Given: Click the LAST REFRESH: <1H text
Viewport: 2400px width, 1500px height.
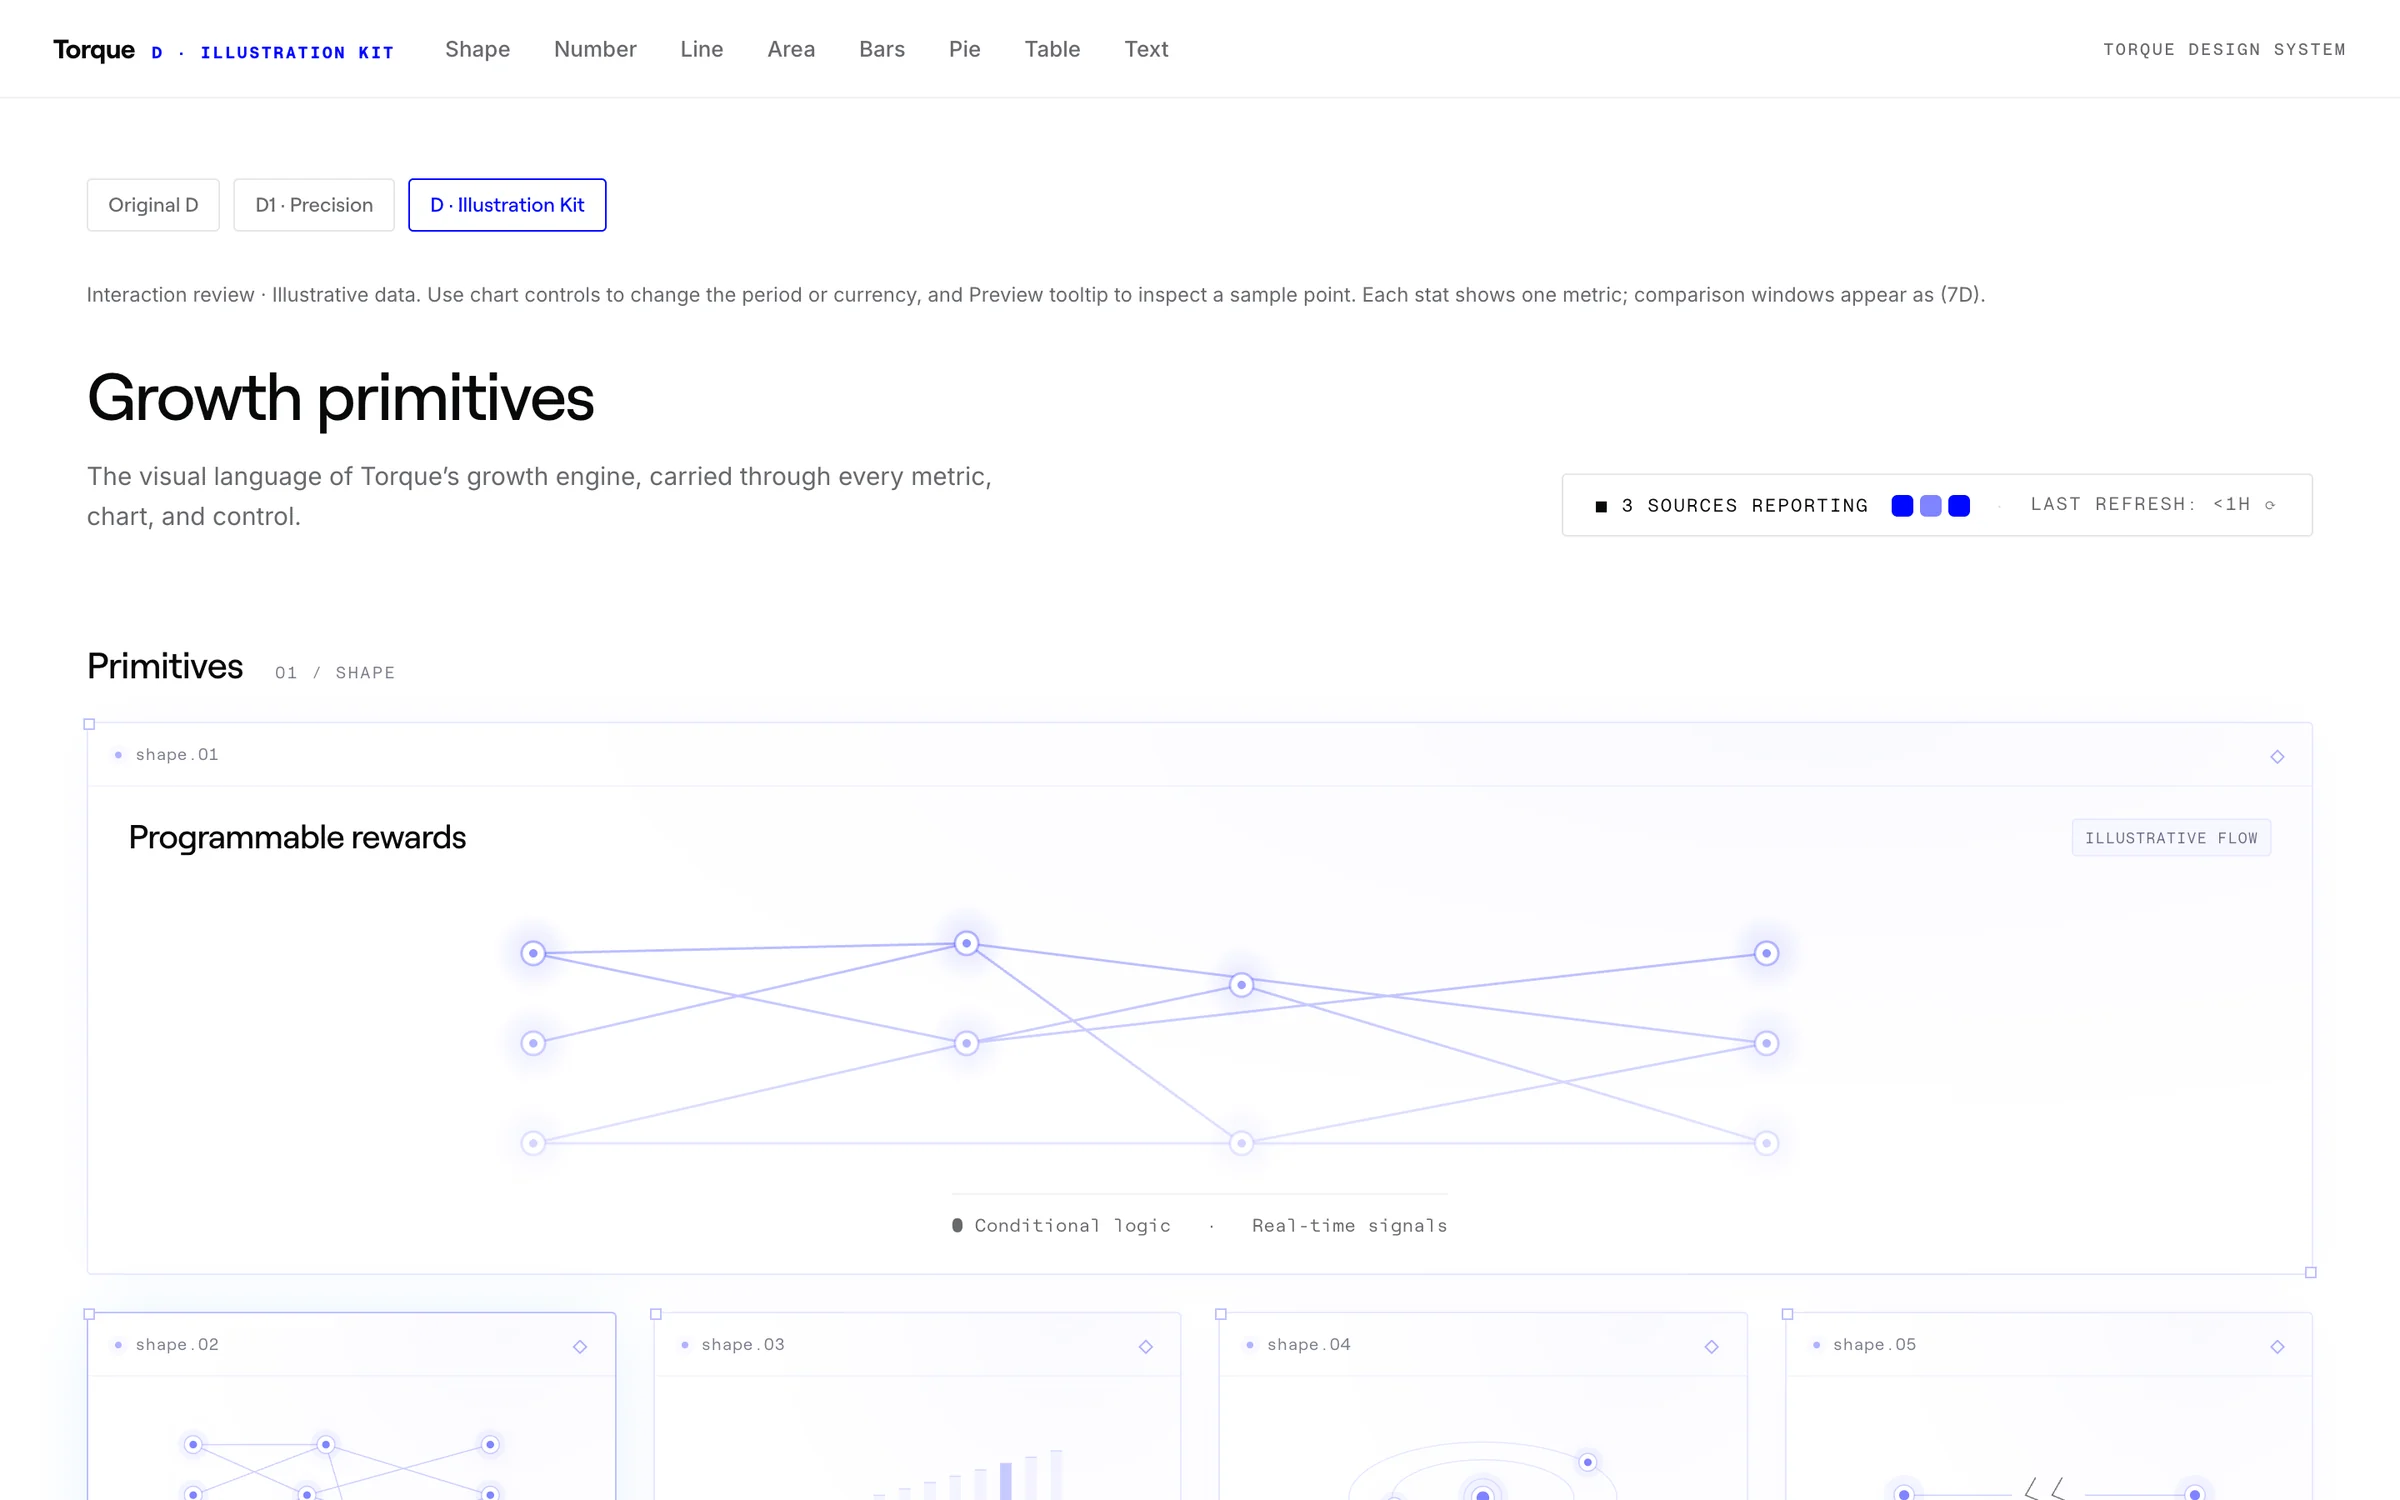Looking at the screenshot, I should [x=2140, y=504].
